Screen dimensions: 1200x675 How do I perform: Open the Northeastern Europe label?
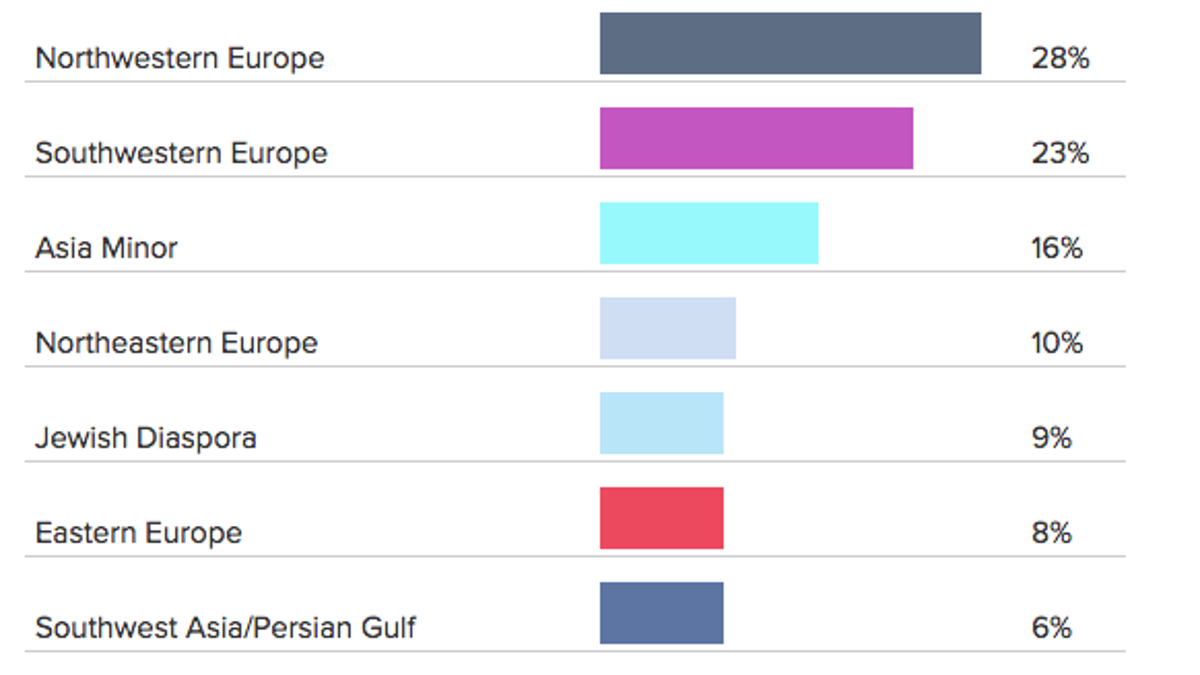176,343
